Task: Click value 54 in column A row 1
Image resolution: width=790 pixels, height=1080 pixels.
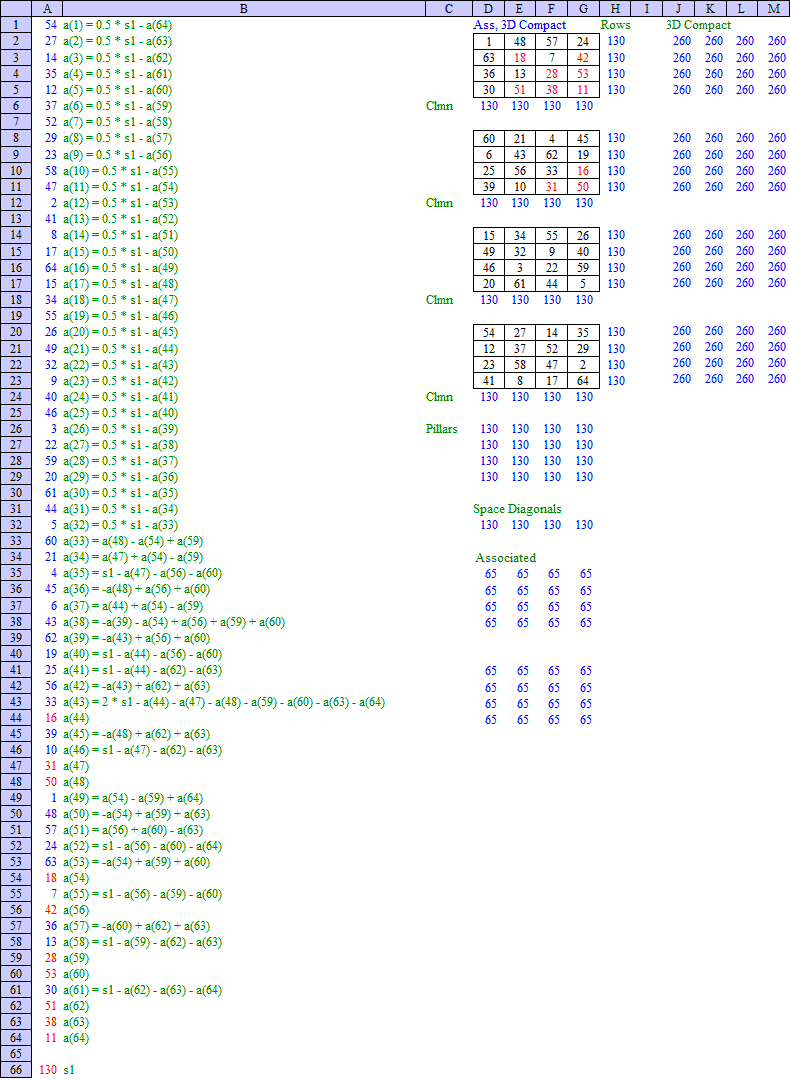Action: pos(51,25)
